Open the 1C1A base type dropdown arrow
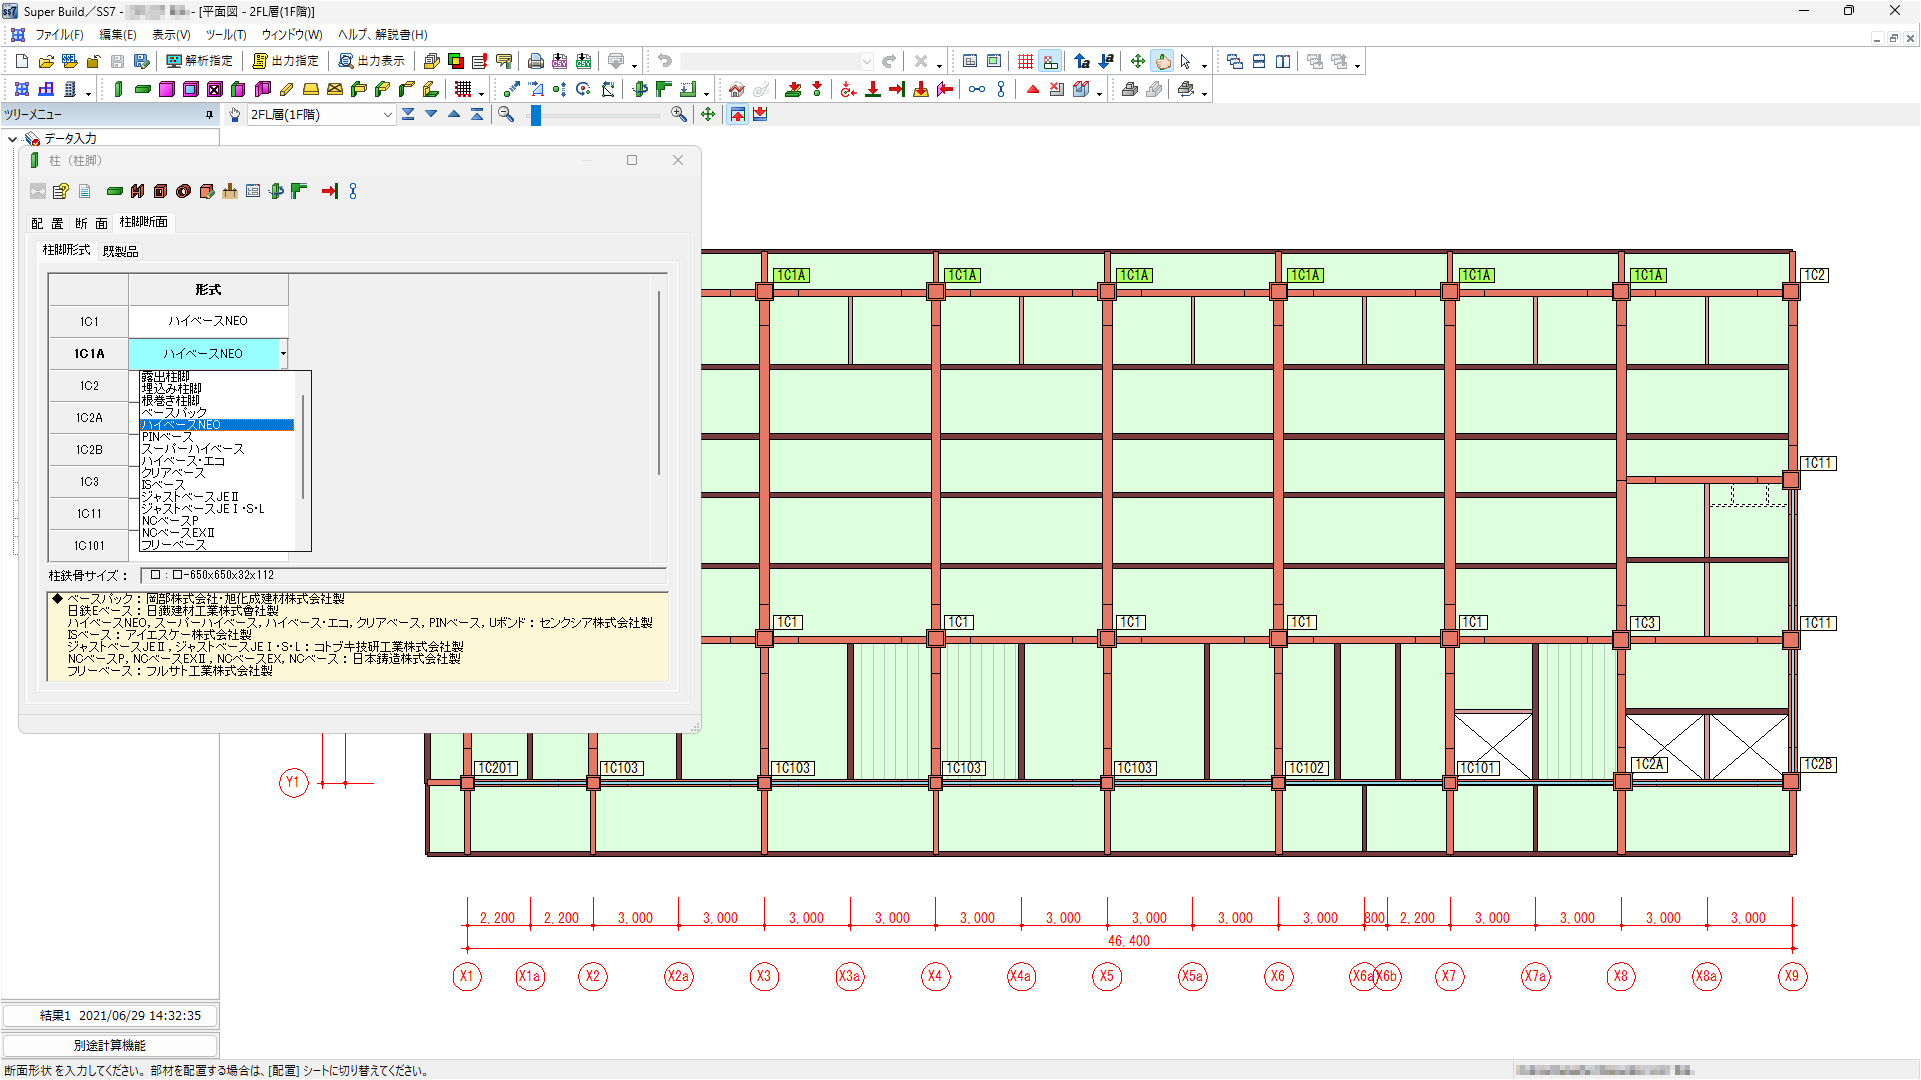 coord(283,353)
